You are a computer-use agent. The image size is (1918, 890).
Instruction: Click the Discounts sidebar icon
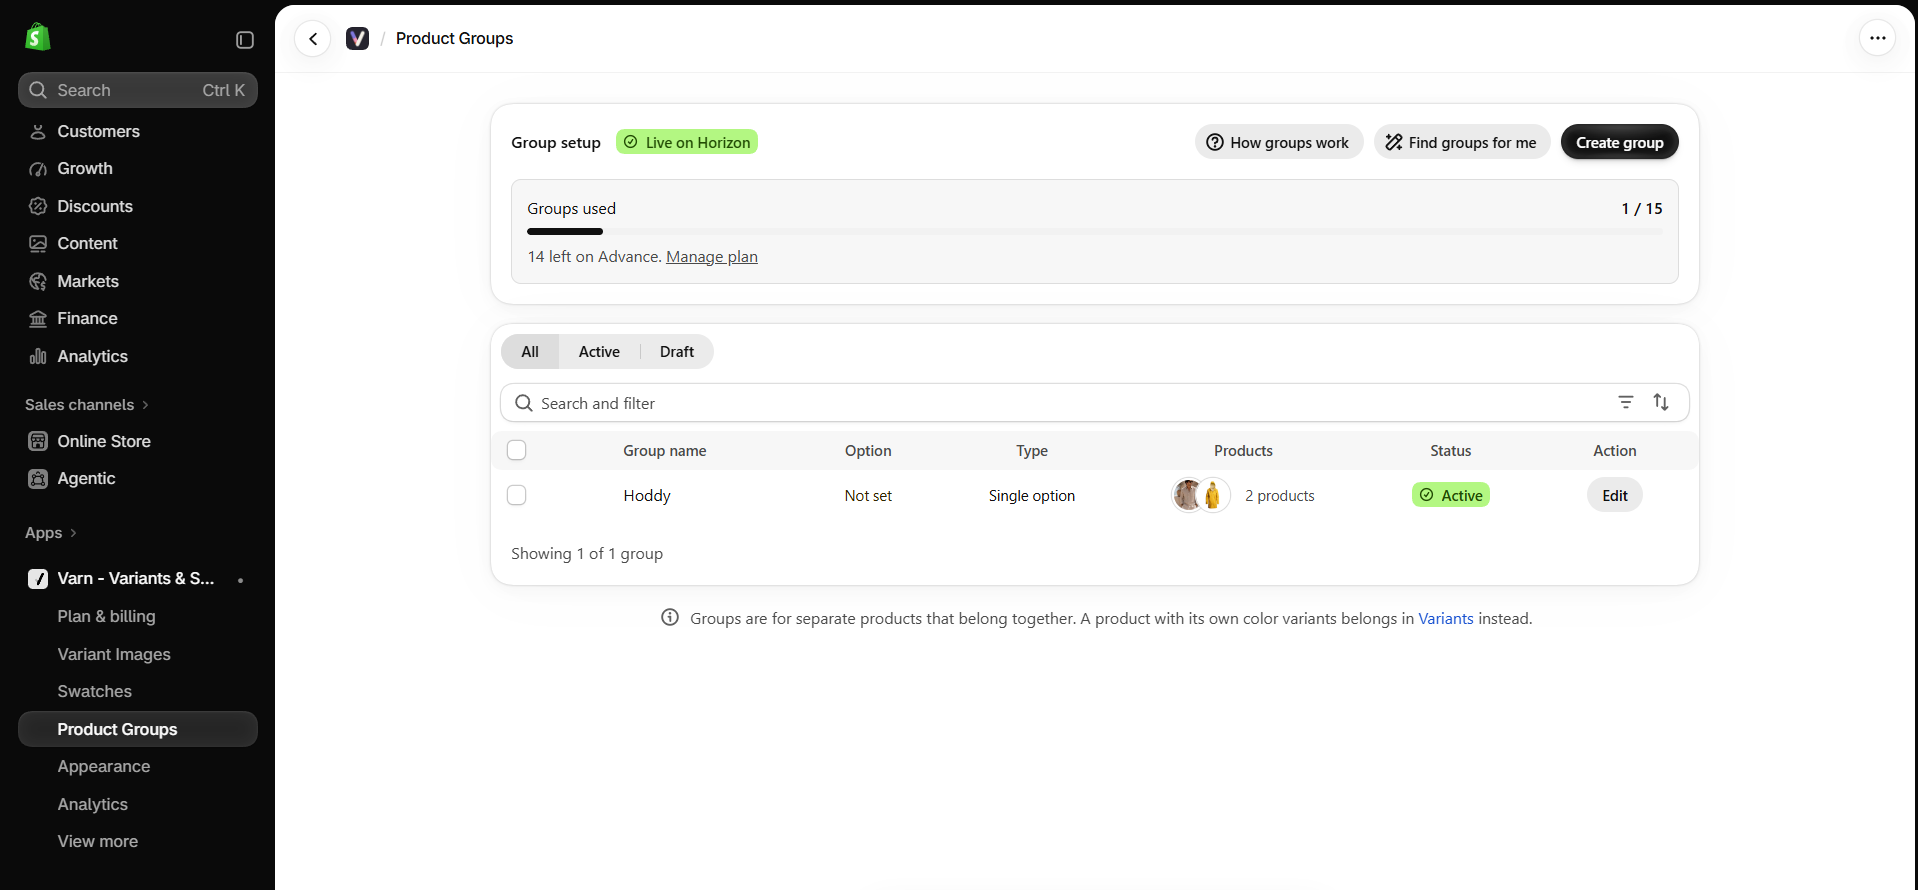38,206
